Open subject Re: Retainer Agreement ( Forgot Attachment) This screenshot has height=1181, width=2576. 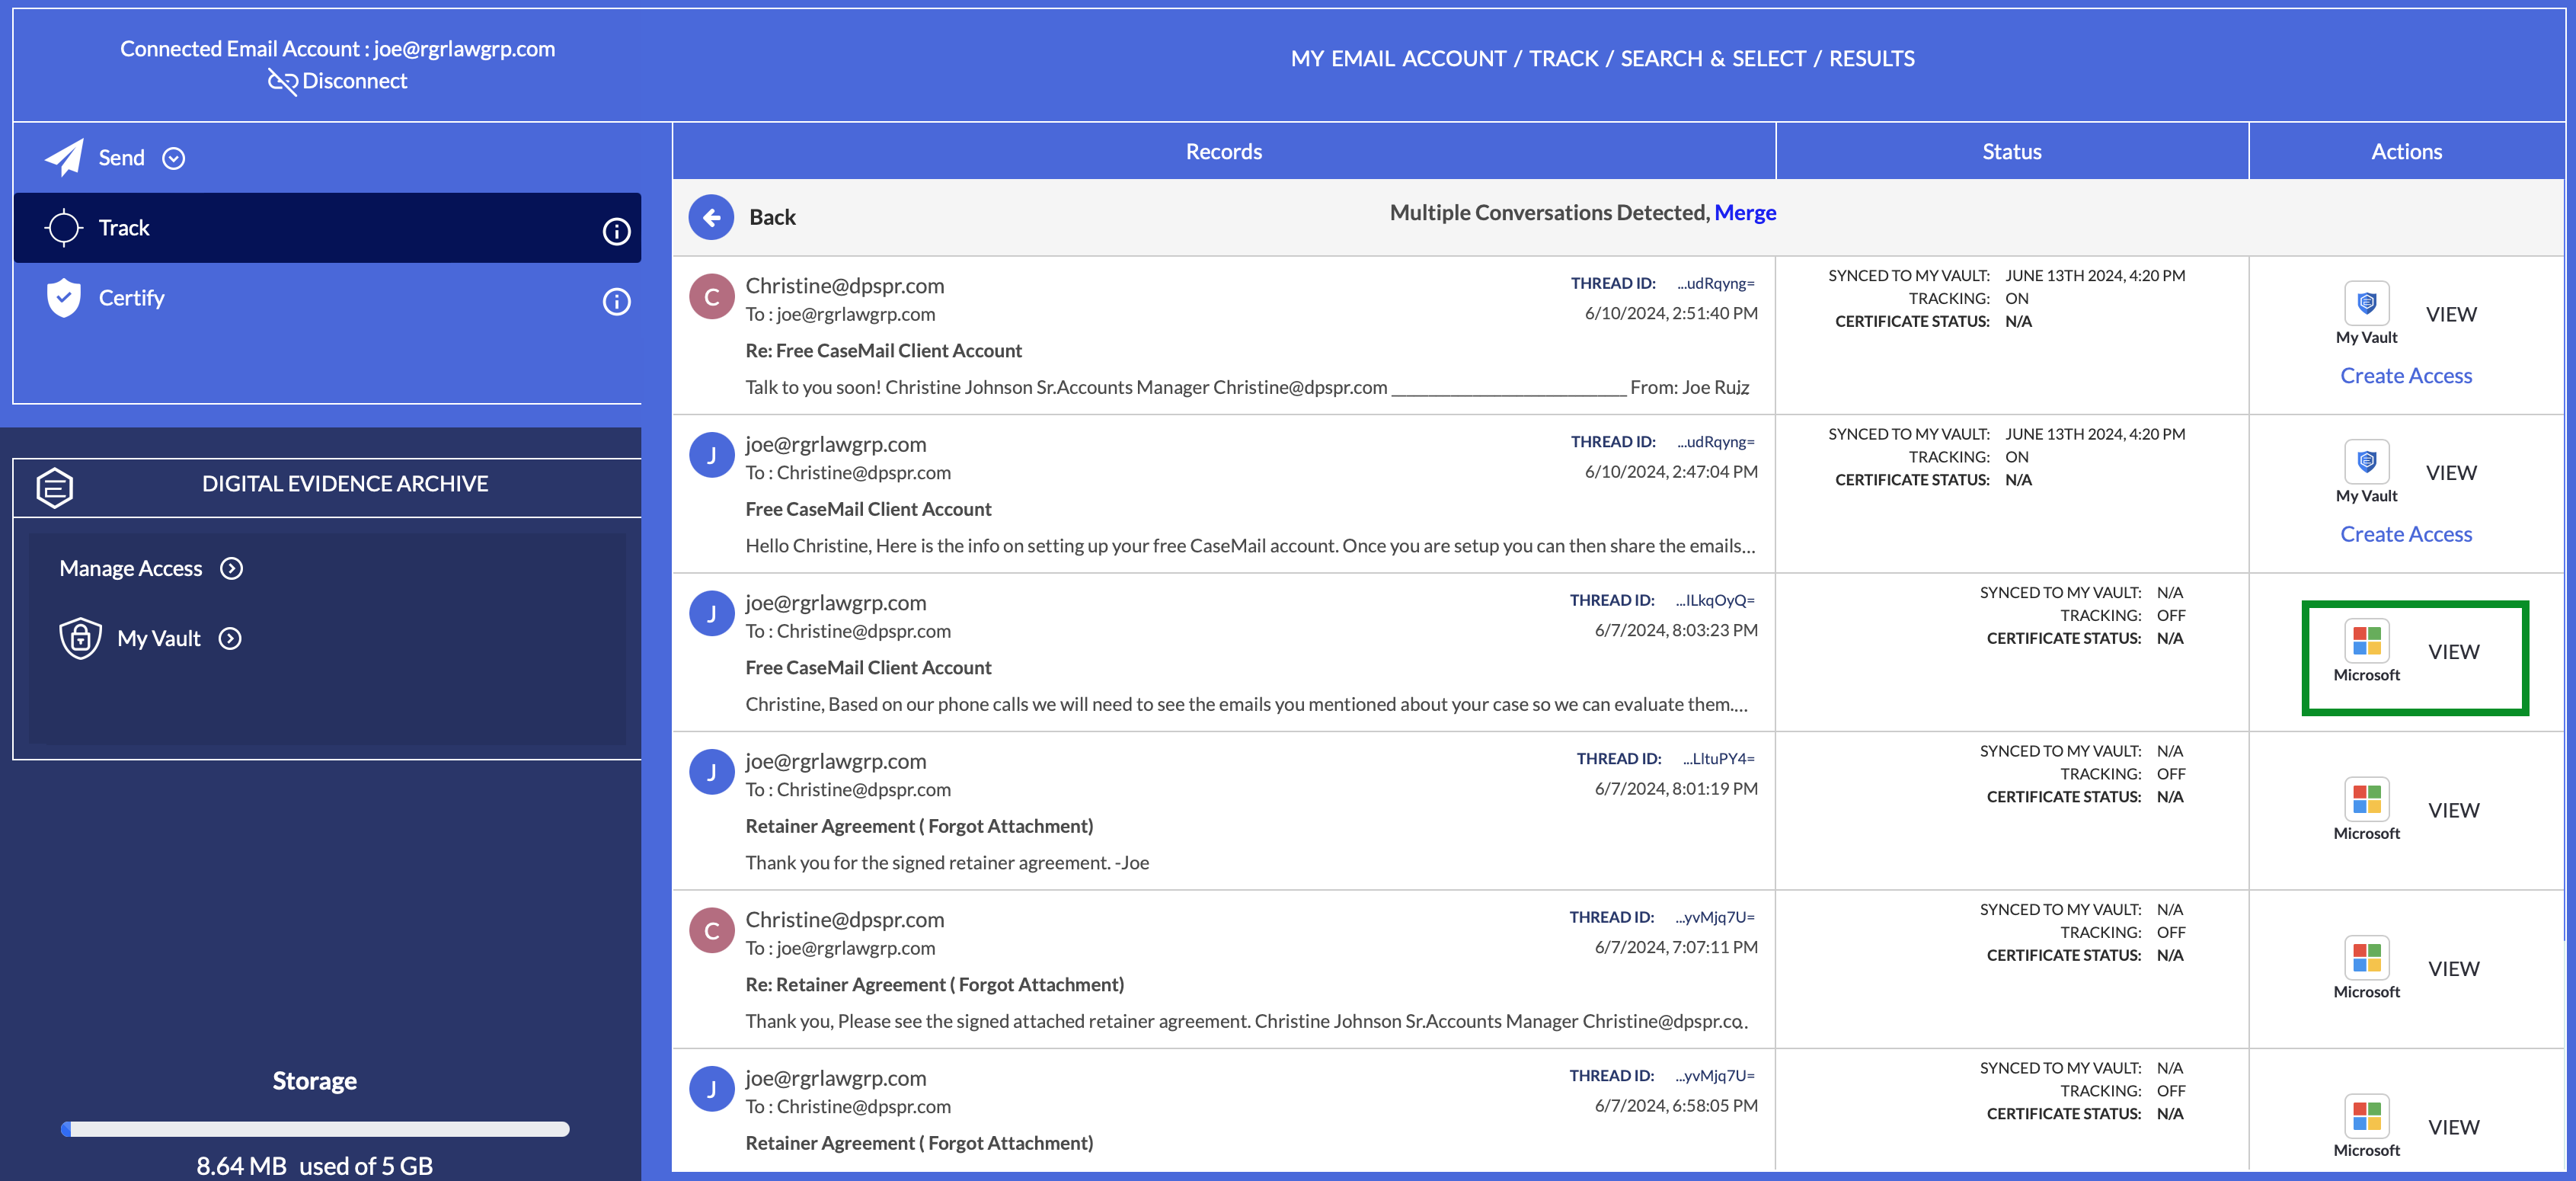tap(934, 985)
